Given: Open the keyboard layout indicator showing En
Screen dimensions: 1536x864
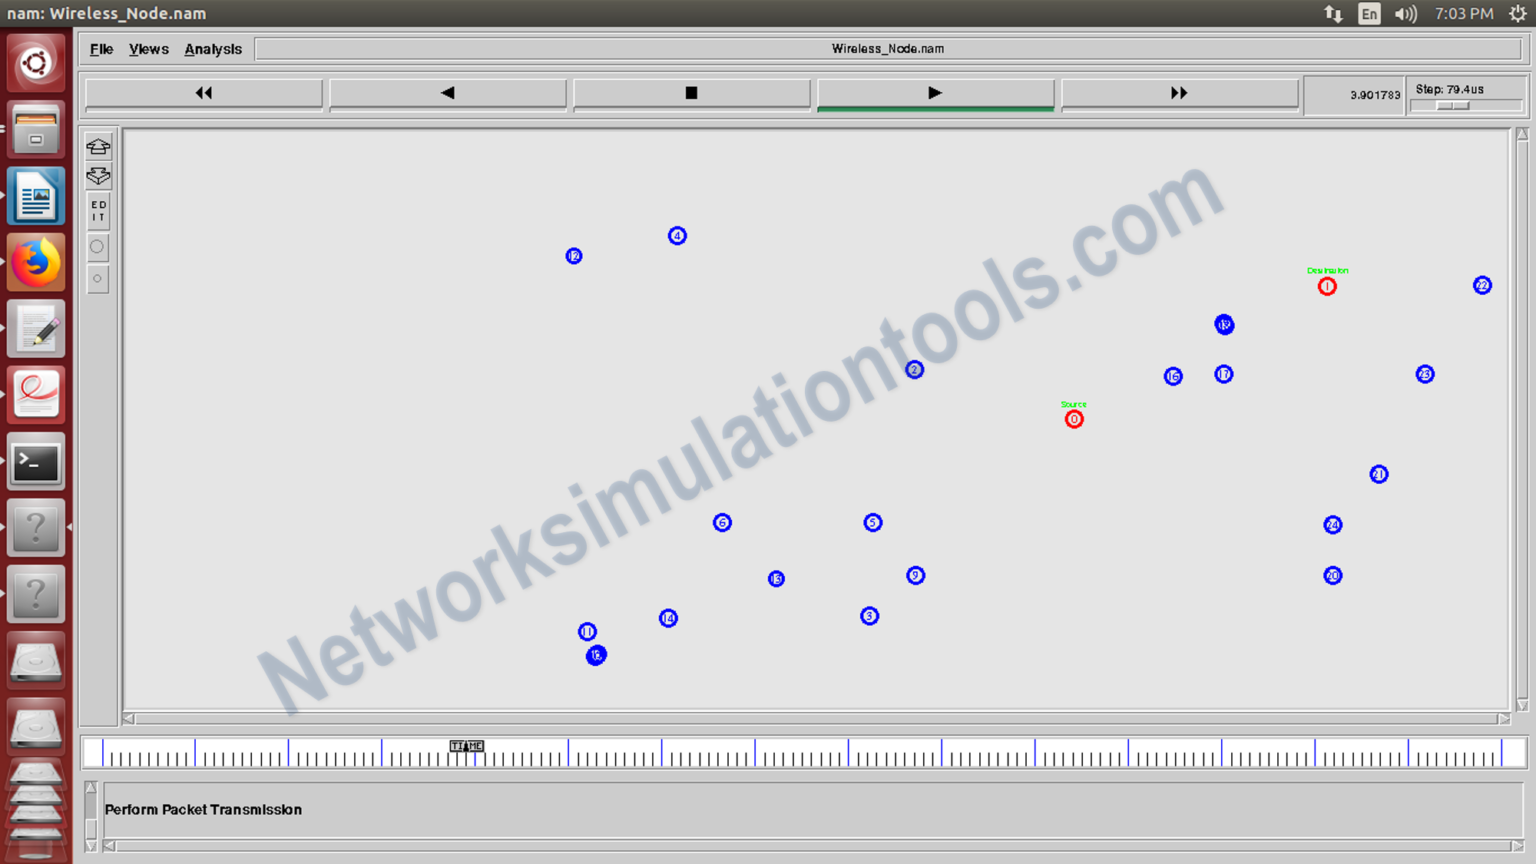Looking at the screenshot, I should point(1369,14).
